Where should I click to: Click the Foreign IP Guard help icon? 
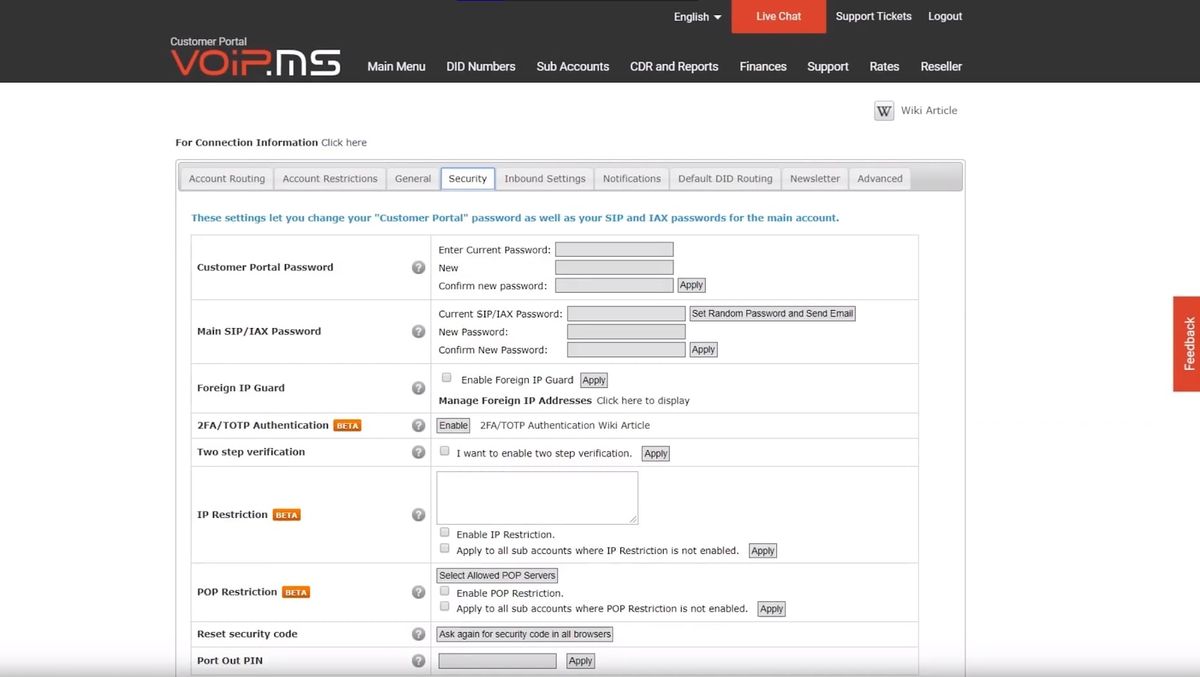tap(418, 386)
